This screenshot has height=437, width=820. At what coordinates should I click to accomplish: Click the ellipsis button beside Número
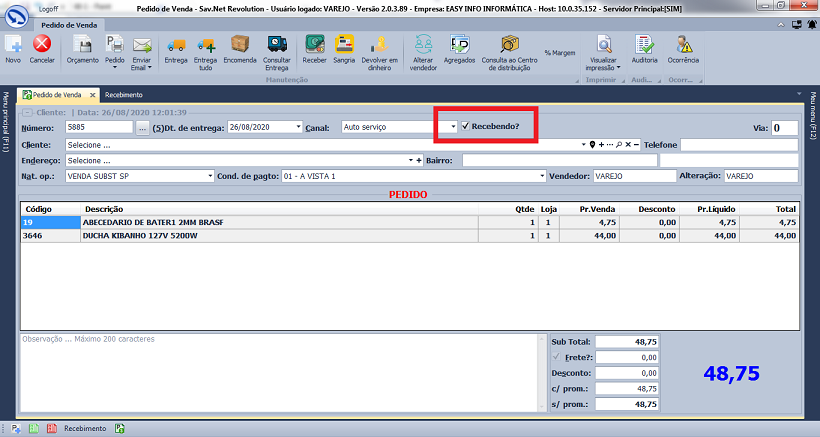(142, 128)
